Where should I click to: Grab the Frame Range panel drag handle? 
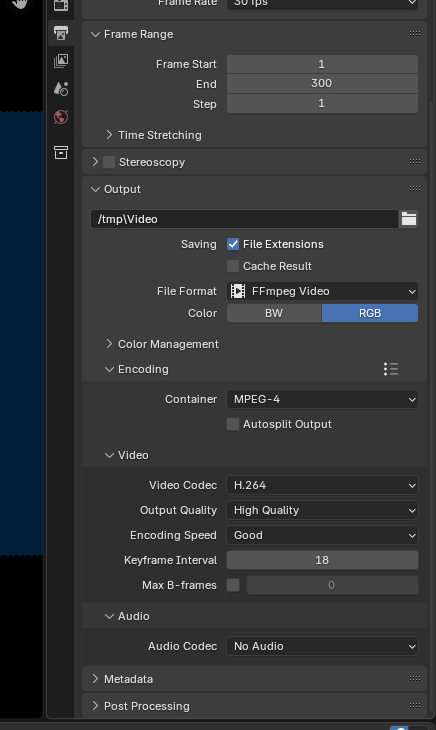point(415,34)
